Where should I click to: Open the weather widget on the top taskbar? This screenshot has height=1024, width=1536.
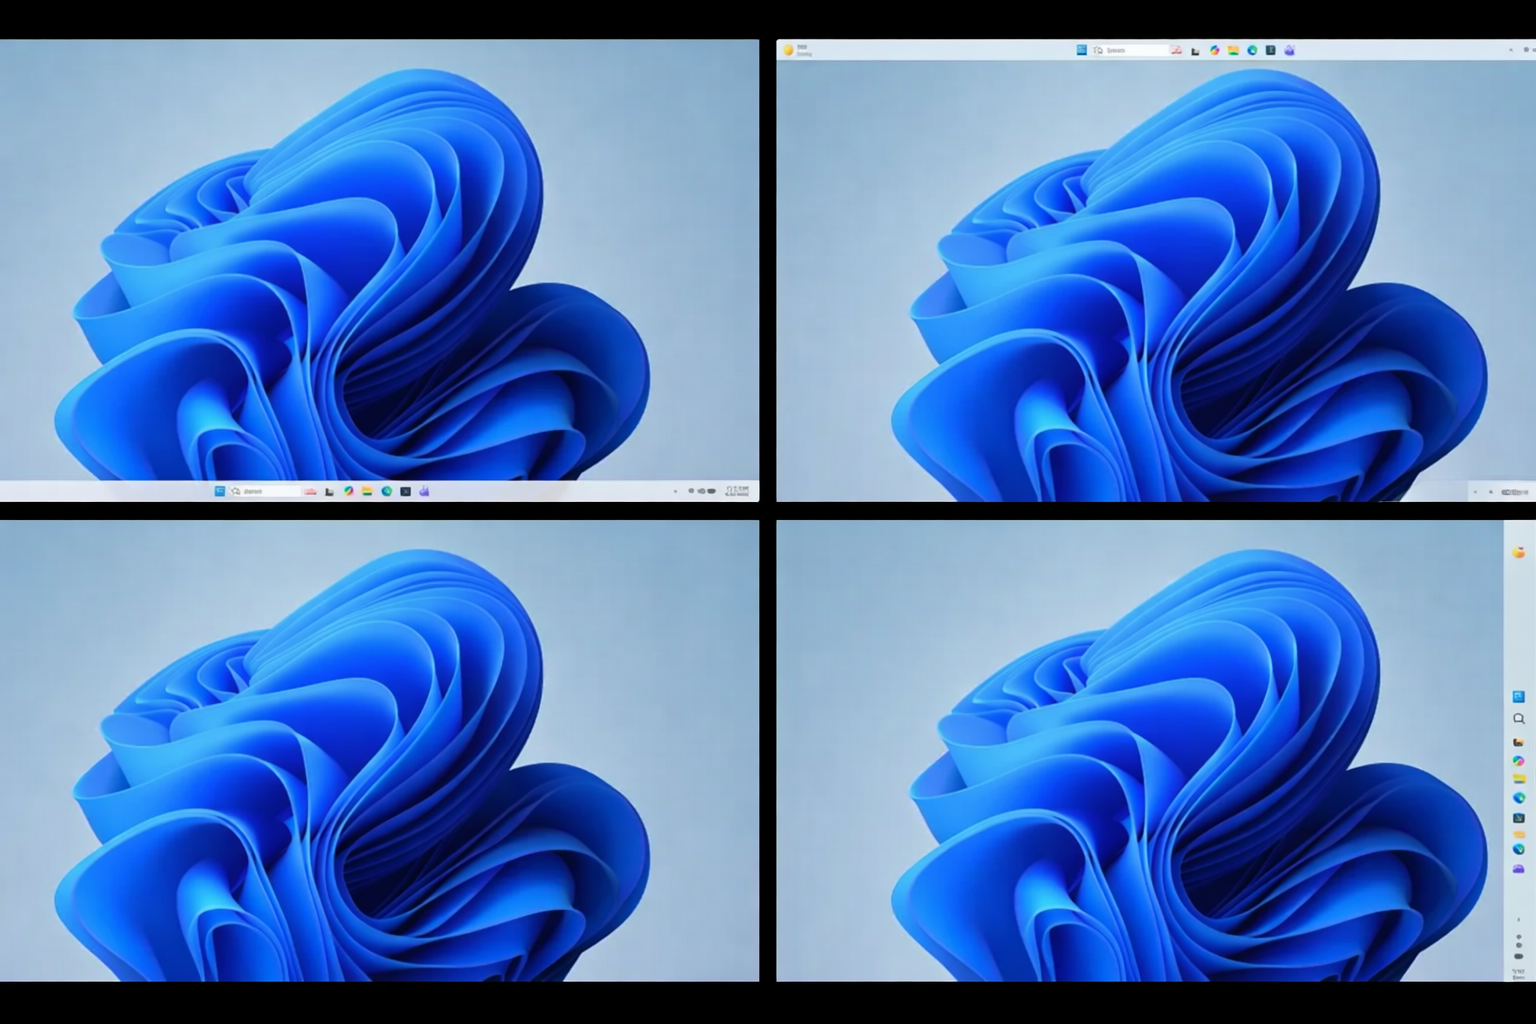coord(797,50)
